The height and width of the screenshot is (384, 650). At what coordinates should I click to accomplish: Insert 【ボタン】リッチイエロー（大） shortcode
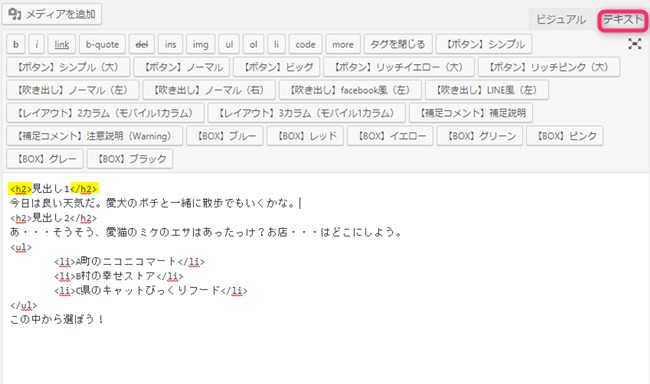(399, 67)
